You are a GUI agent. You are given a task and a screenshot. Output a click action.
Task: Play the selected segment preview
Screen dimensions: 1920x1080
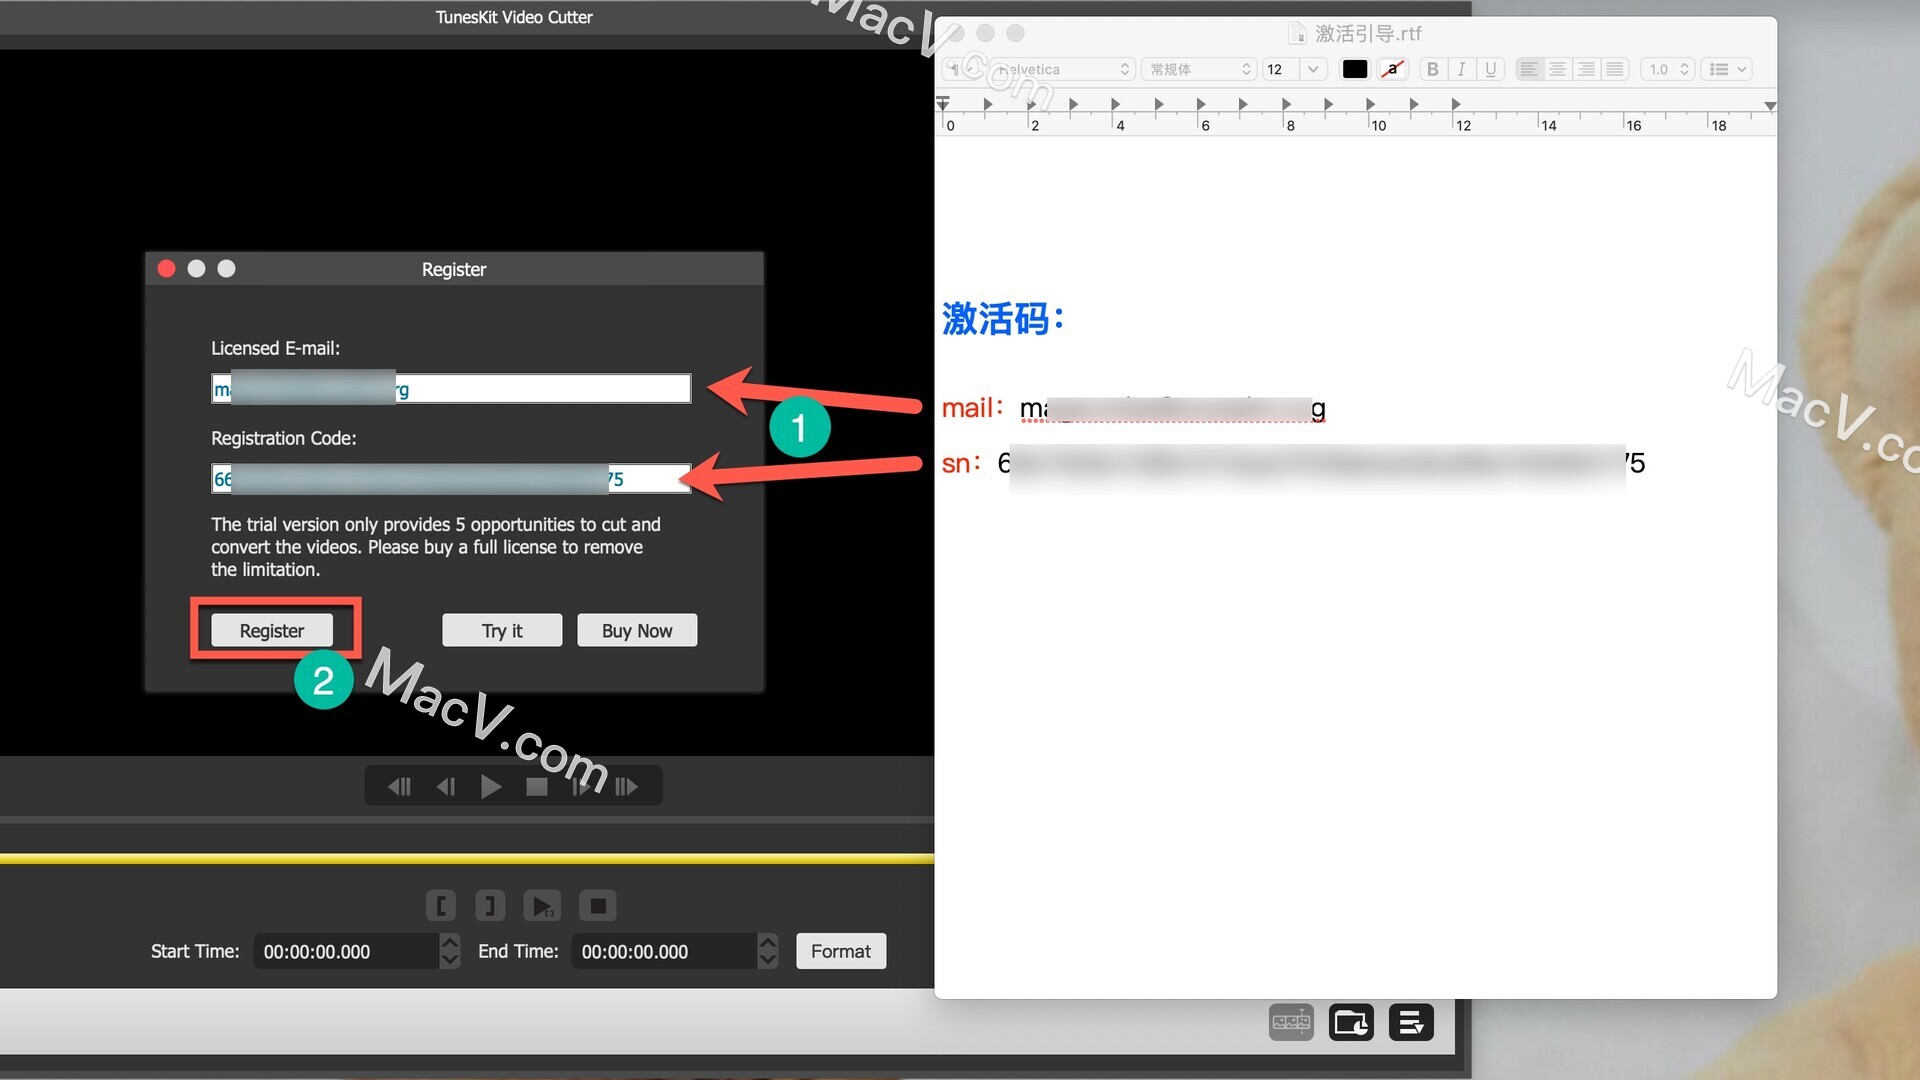(542, 906)
